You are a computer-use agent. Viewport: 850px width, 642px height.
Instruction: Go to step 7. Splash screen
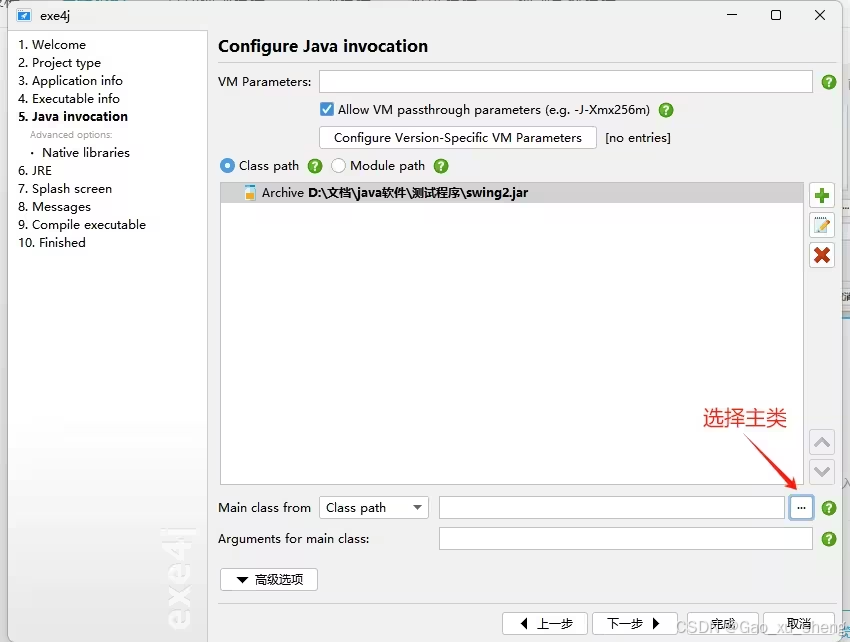[65, 189]
